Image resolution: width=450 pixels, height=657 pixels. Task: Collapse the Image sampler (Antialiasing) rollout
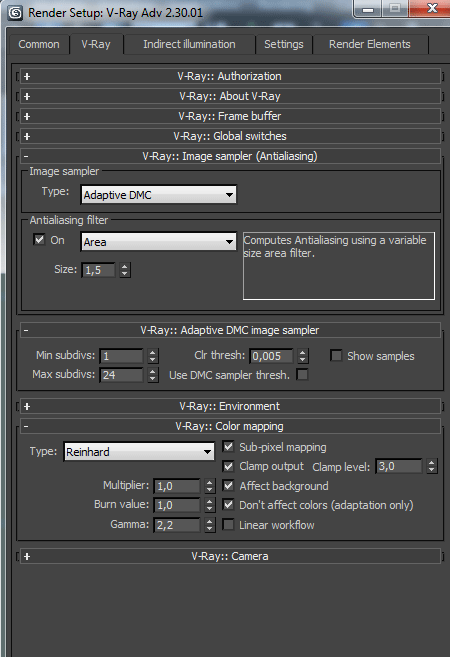[230, 156]
